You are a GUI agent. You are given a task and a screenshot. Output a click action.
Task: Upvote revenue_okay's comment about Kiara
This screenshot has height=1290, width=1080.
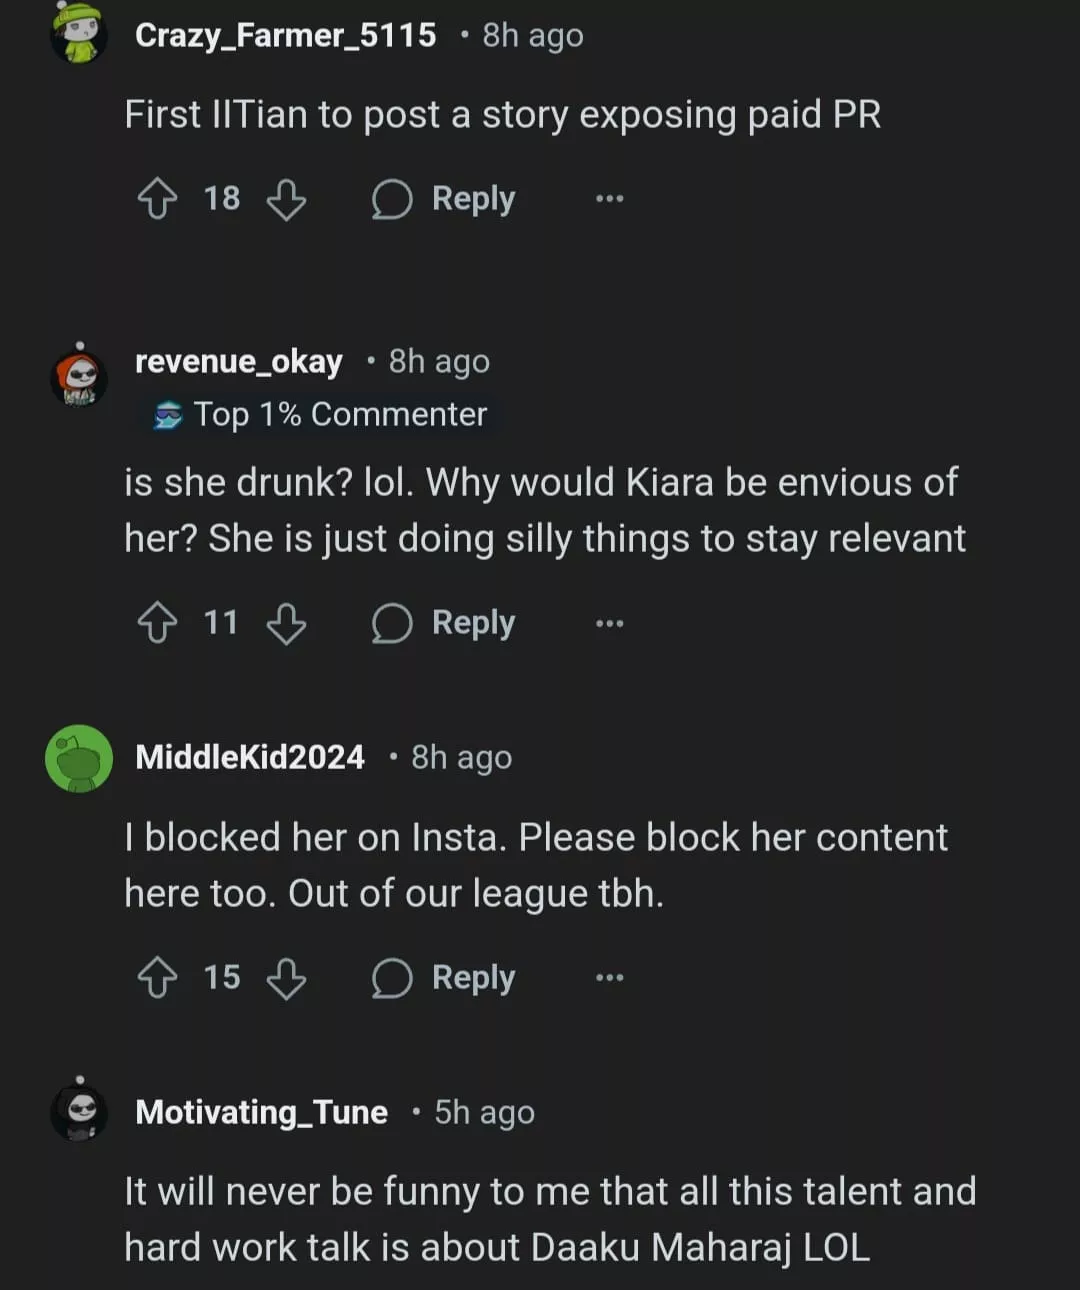click(157, 624)
